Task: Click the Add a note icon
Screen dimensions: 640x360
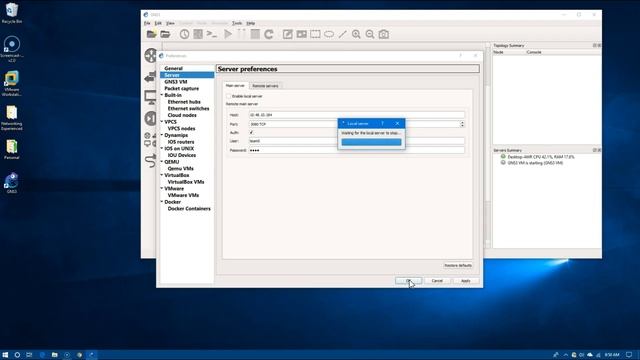Action: (x=288, y=34)
